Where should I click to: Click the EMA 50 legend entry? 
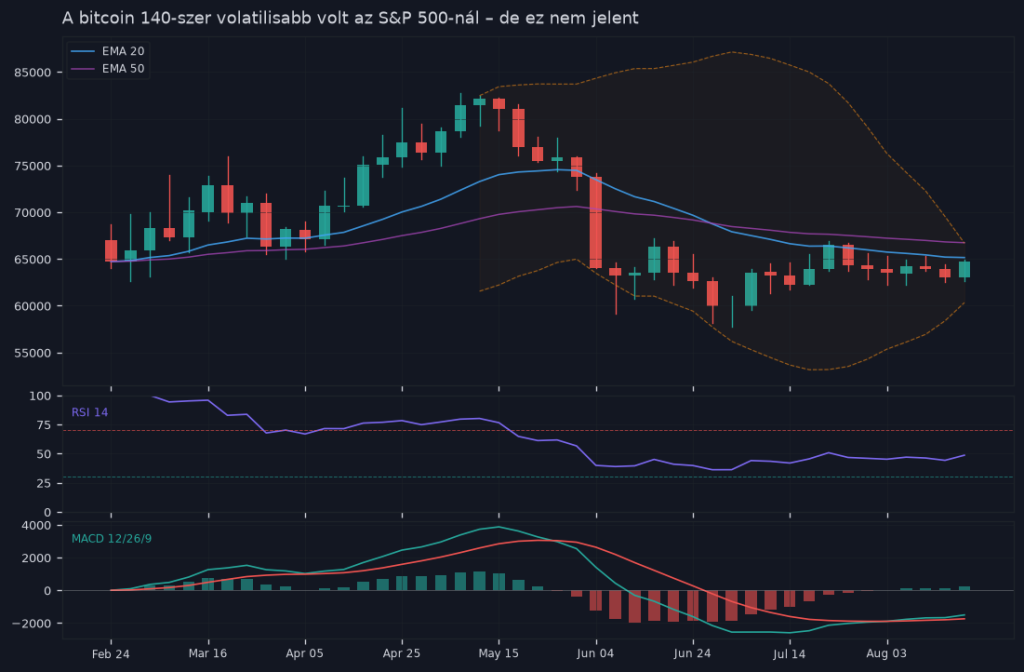coord(107,69)
